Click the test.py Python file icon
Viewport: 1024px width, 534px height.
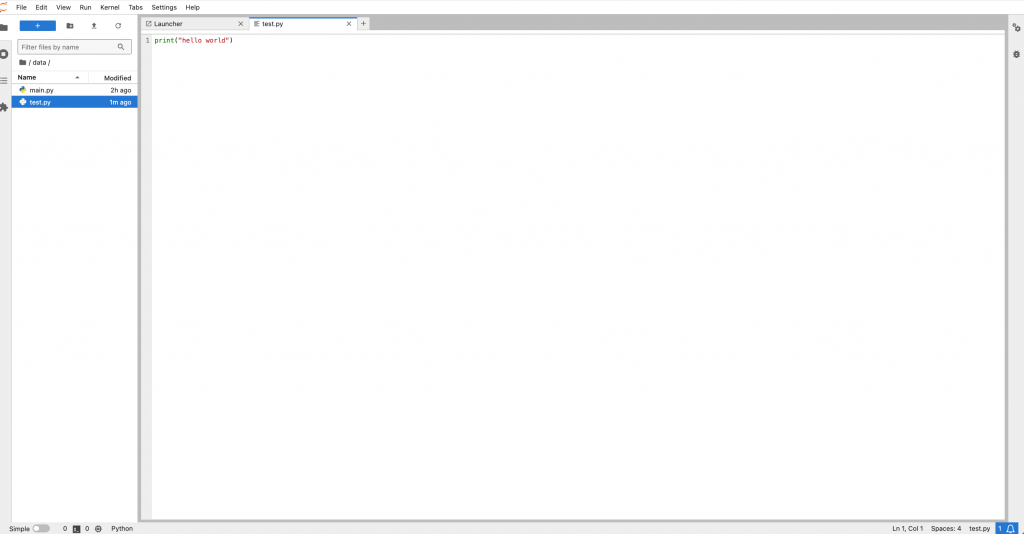pos(23,102)
